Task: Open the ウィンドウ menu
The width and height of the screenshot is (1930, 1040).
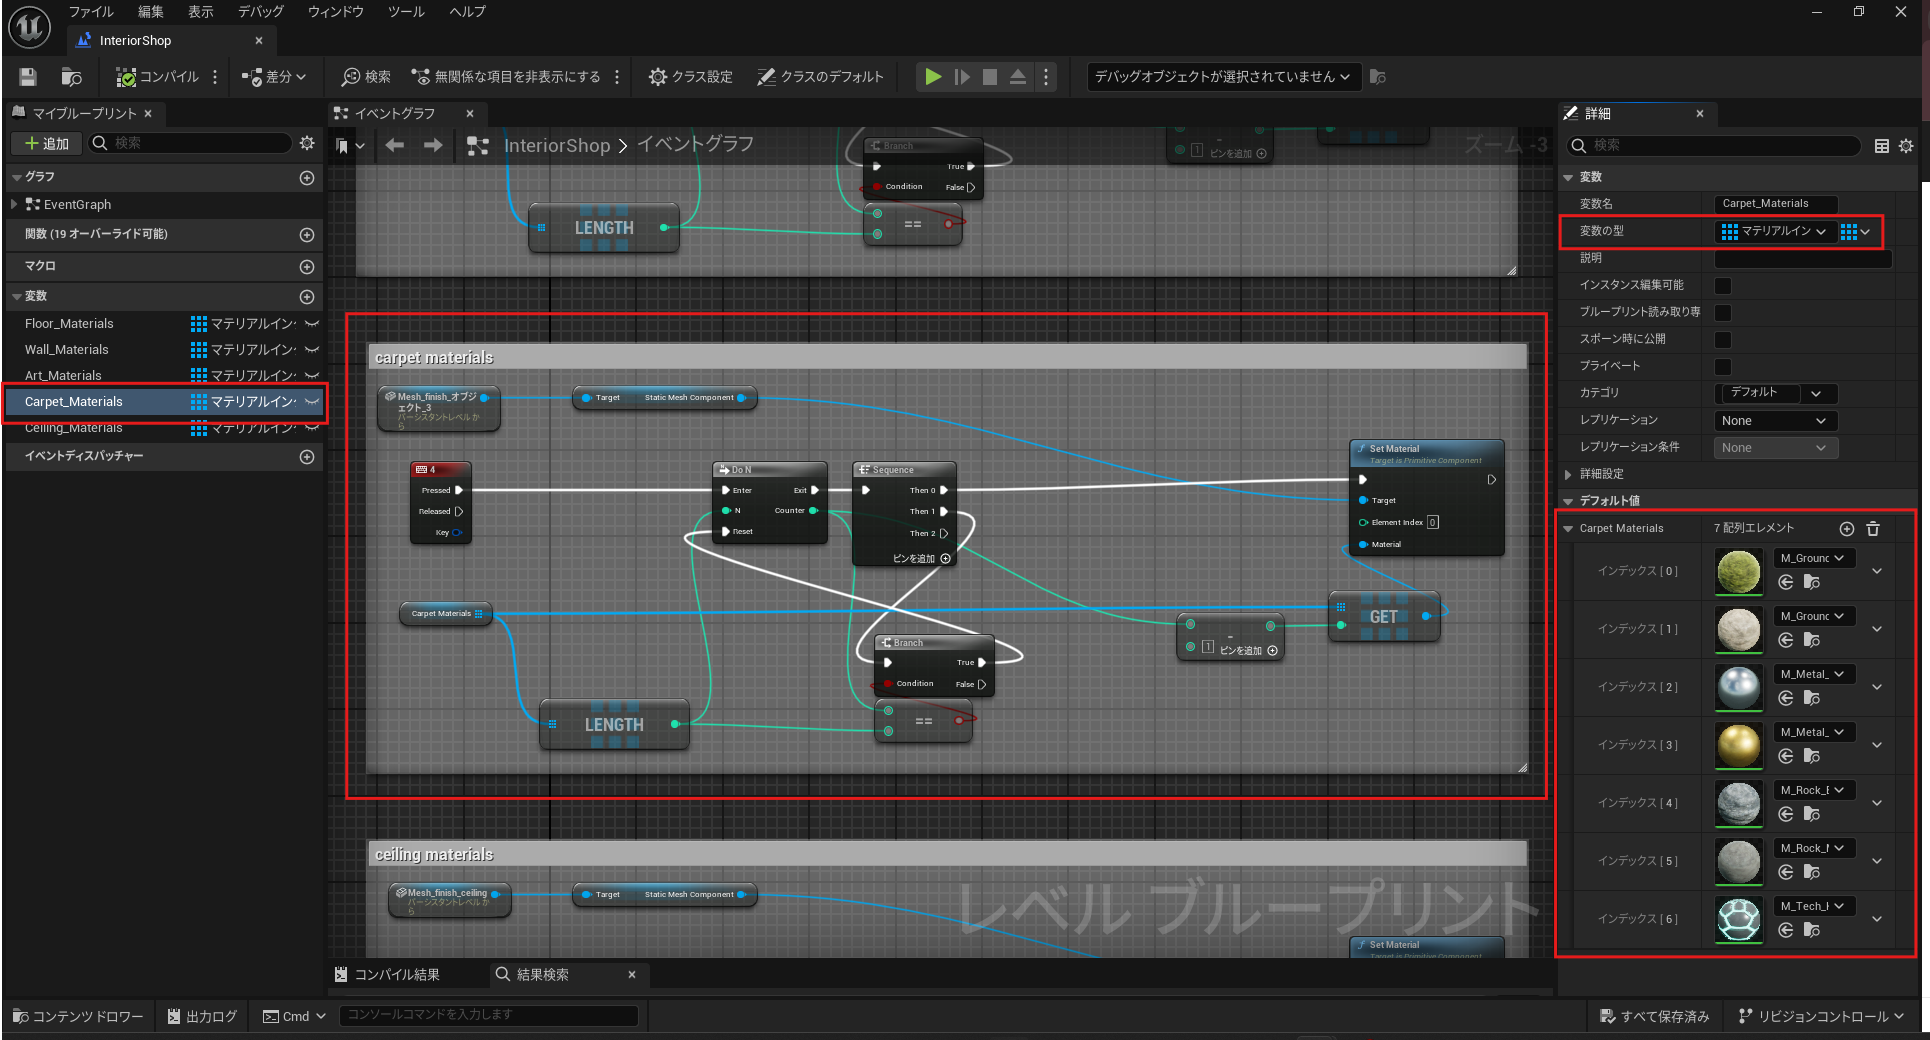Action: (335, 12)
